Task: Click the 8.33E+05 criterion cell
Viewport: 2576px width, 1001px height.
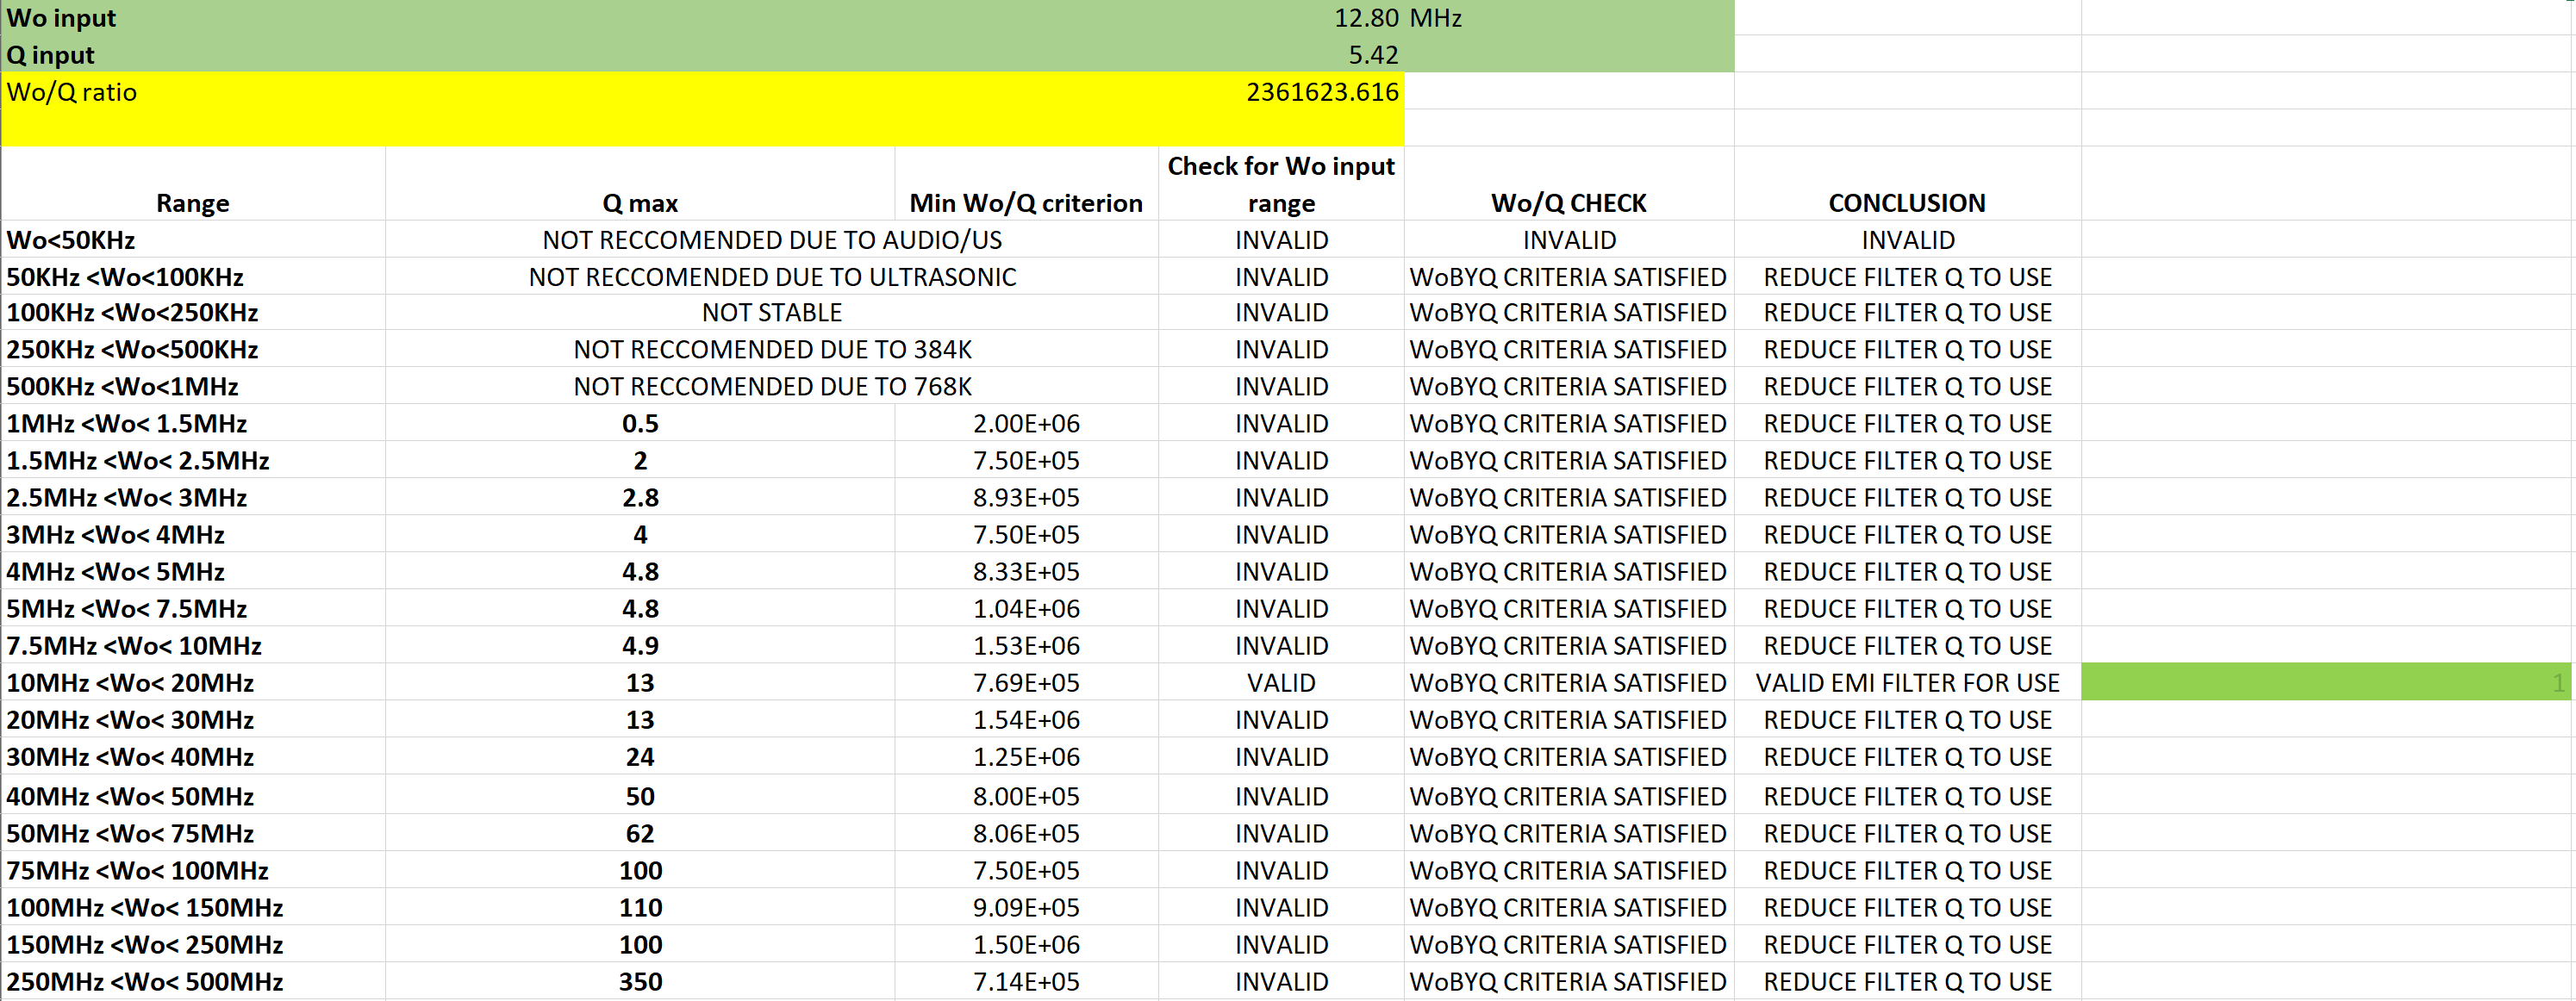Action: point(1026,572)
